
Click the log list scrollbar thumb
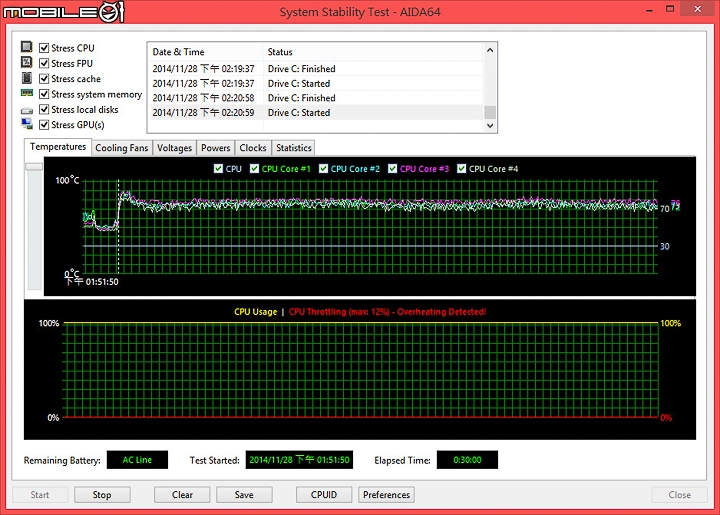point(490,112)
